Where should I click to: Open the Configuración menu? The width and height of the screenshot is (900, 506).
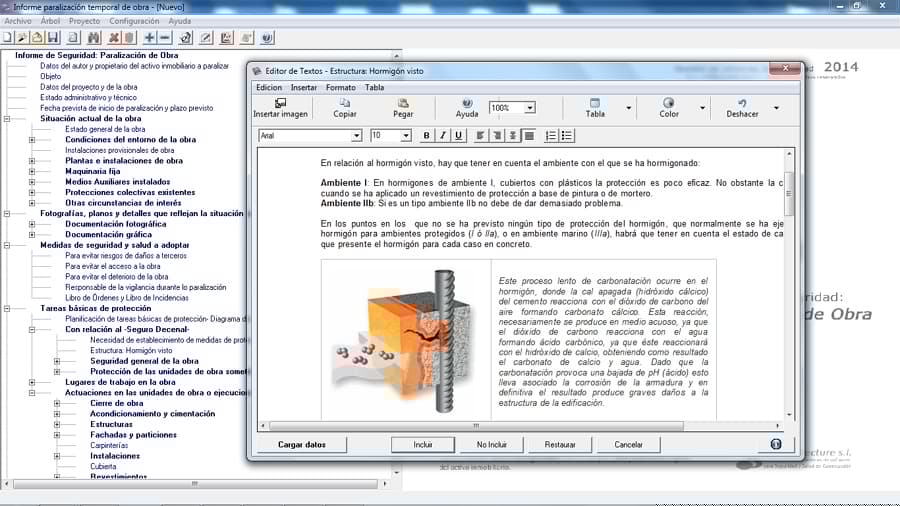point(134,21)
